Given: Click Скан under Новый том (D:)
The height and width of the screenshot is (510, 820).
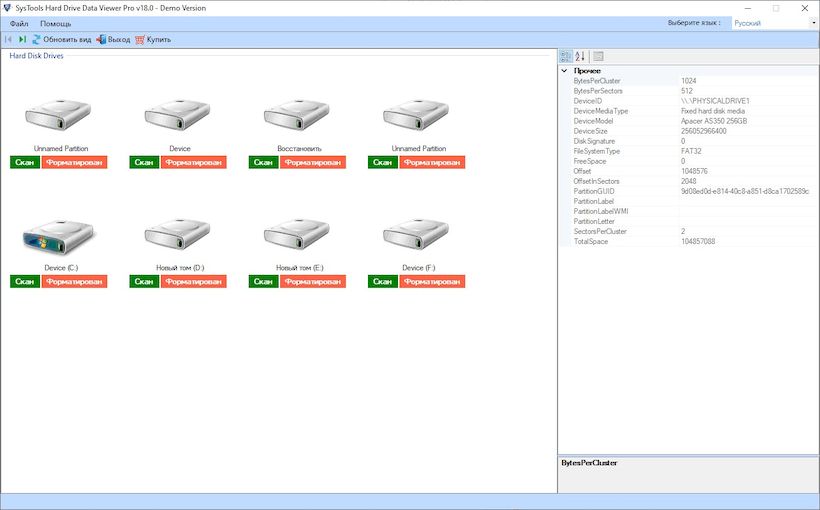Looking at the screenshot, I should pyautogui.click(x=144, y=281).
